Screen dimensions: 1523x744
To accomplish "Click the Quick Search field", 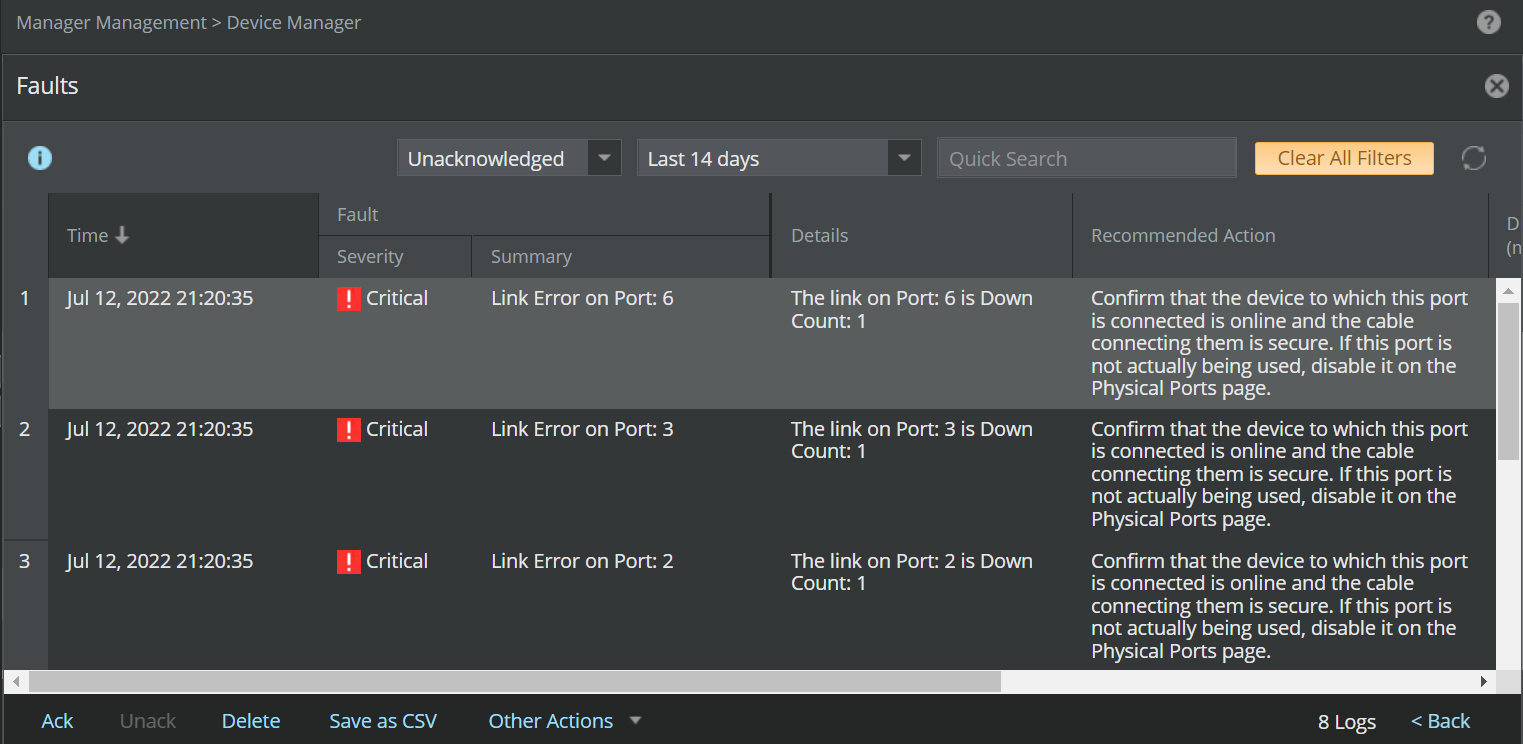I will pyautogui.click(x=1086, y=158).
